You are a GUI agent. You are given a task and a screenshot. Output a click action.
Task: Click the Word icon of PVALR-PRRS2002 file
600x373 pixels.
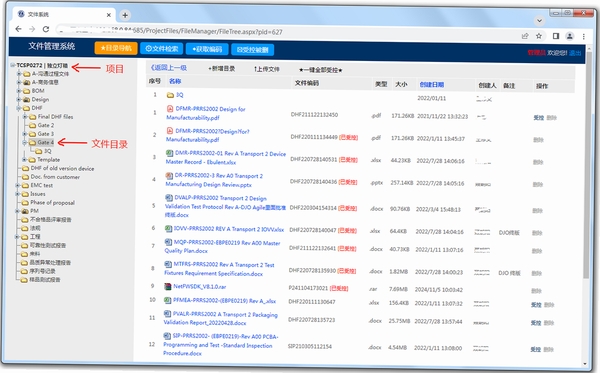tap(167, 314)
